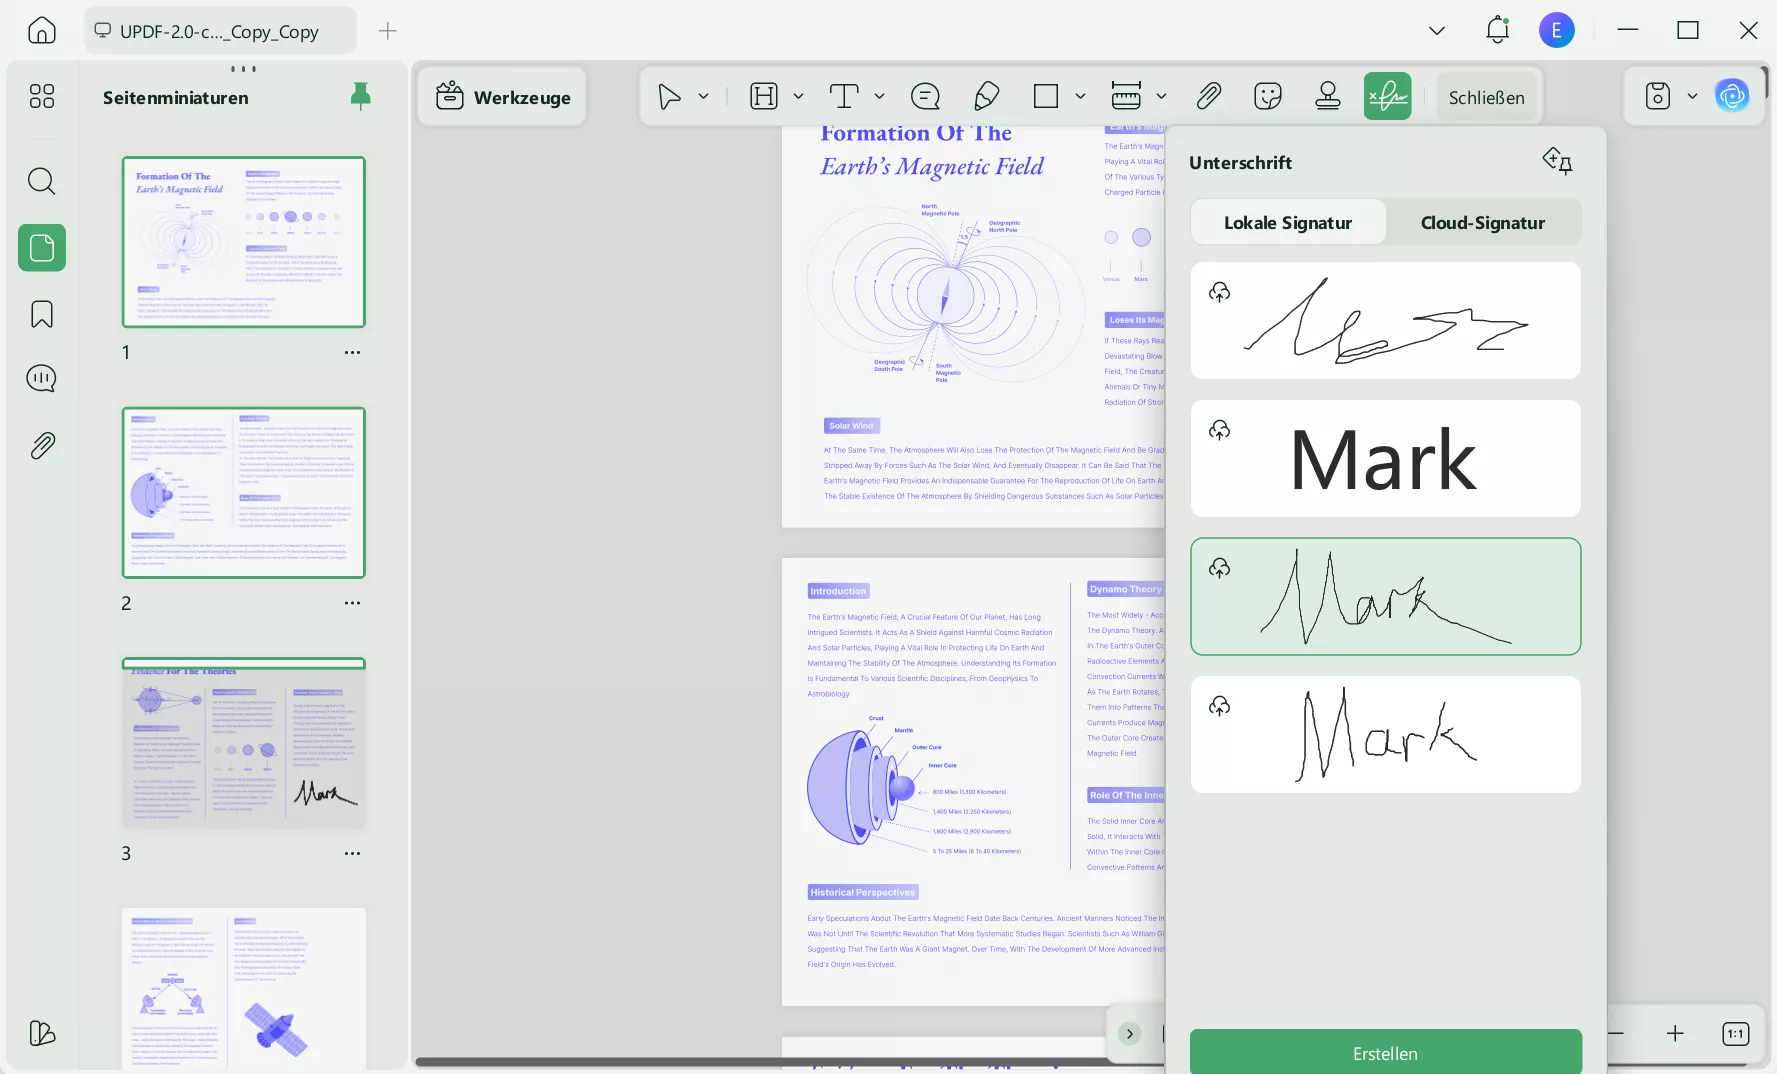Open page 2 thumbnail options menu

(x=352, y=603)
